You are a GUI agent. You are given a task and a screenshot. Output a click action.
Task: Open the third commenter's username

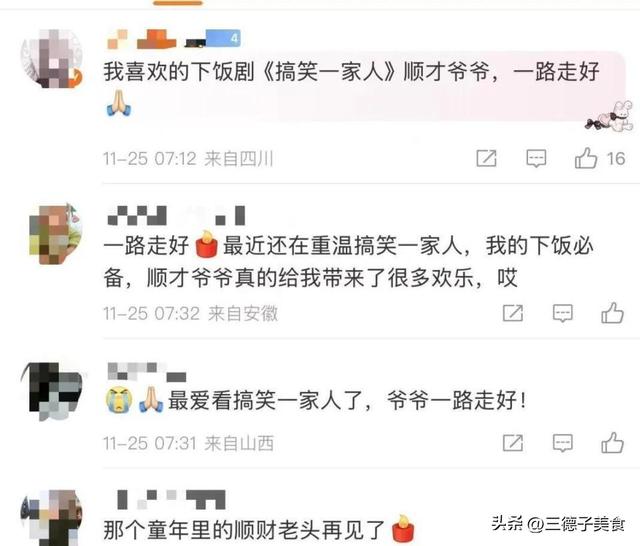pos(147,371)
